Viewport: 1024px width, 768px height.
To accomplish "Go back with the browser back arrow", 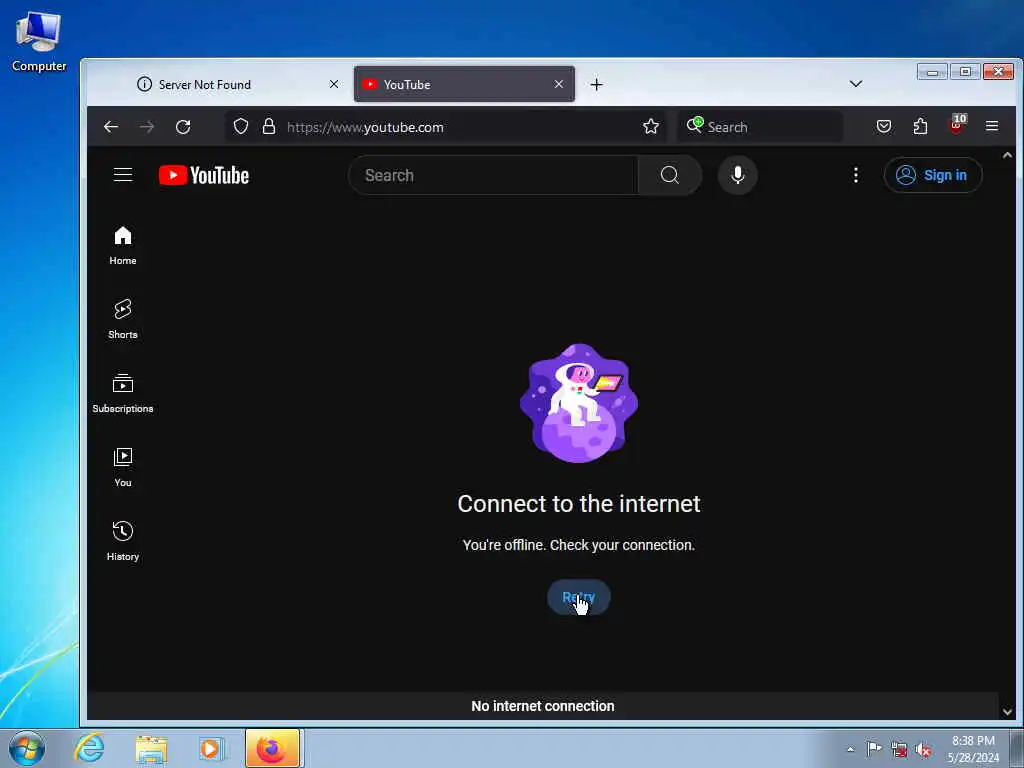I will [x=111, y=127].
